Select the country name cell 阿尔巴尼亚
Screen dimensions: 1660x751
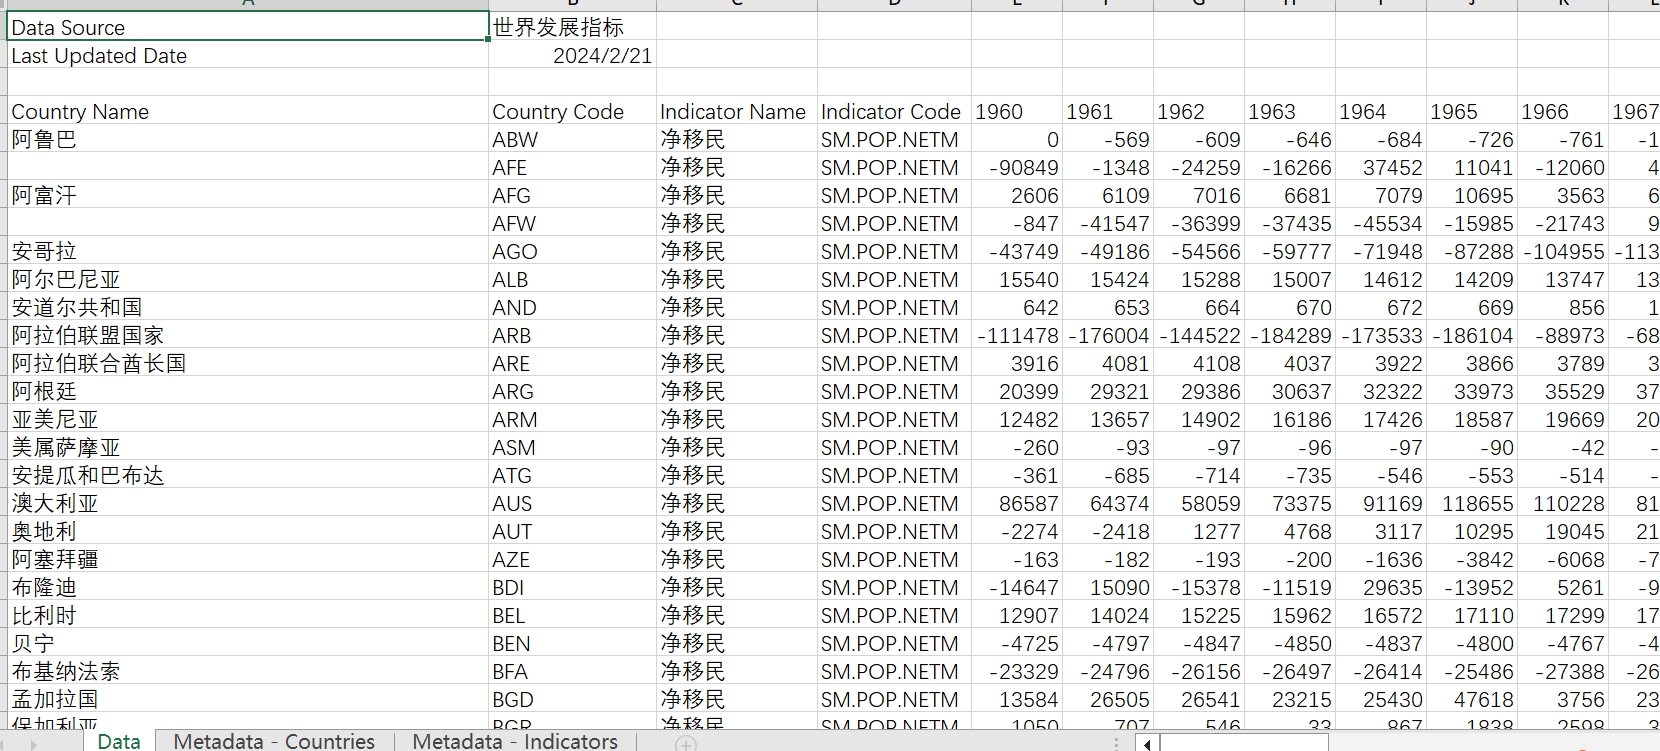tap(248, 279)
